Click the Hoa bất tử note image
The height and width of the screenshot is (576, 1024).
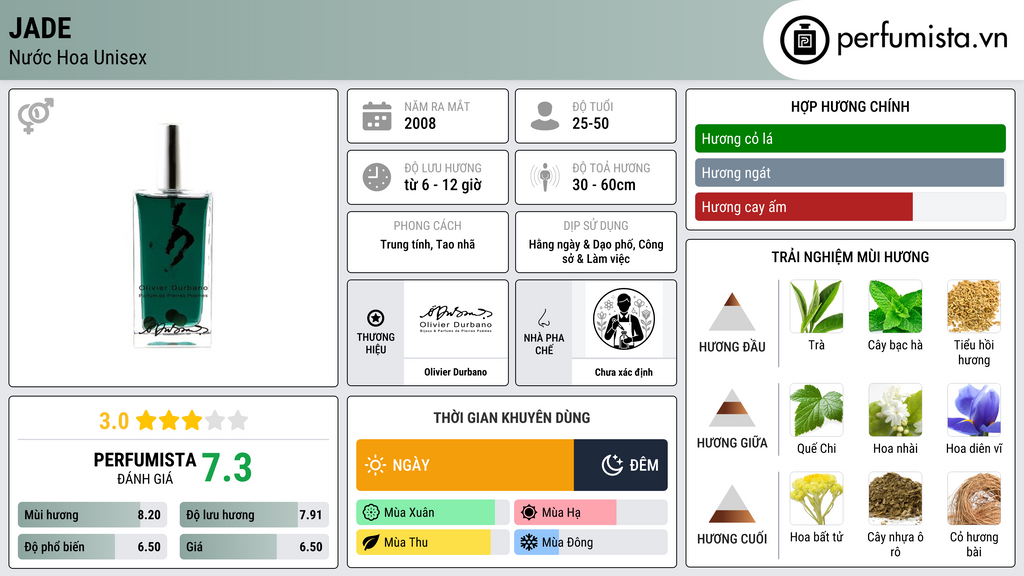pyautogui.click(x=816, y=499)
